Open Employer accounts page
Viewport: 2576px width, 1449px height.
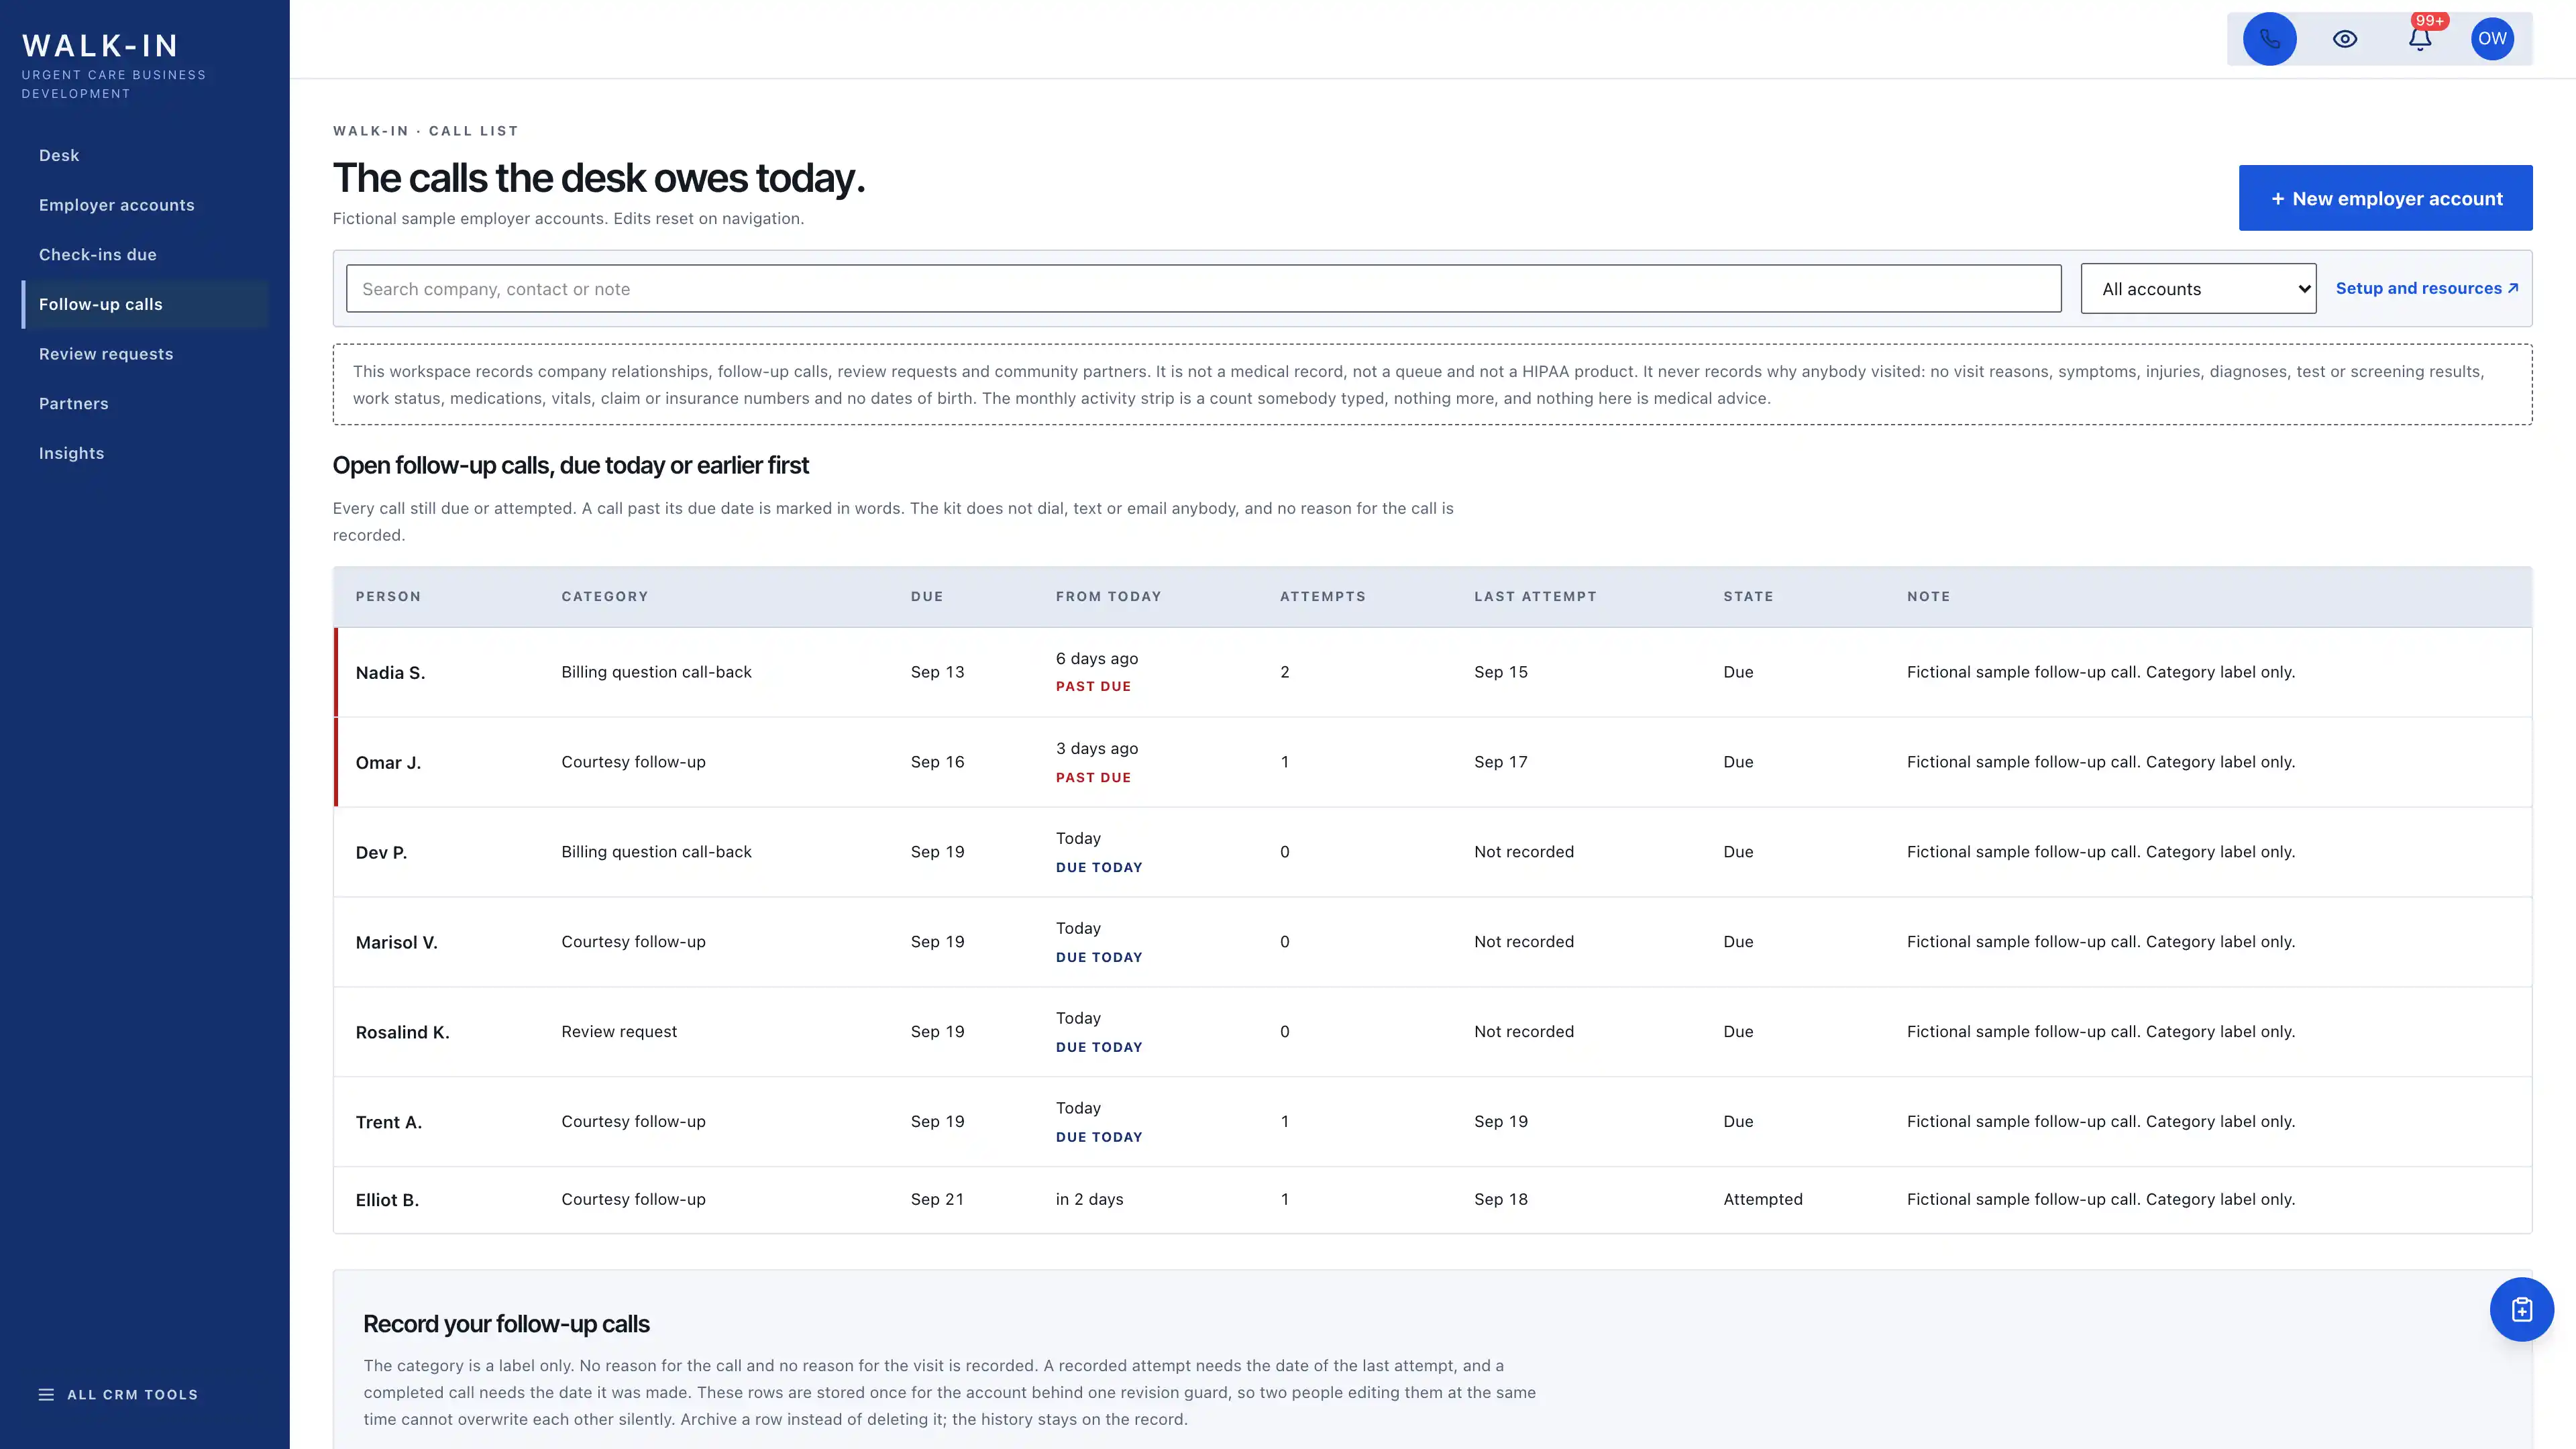pyautogui.click(x=117, y=205)
